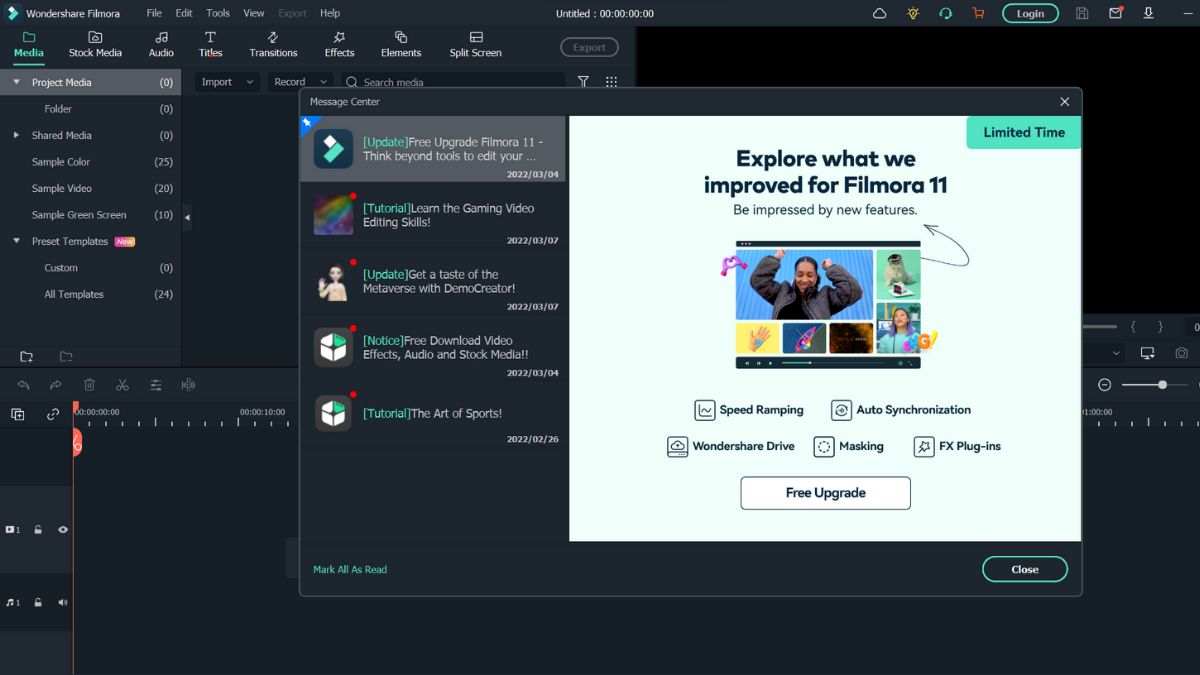Lock the video track
Image resolution: width=1200 pixels, height=675 pixels.
[x=37, y=529]
